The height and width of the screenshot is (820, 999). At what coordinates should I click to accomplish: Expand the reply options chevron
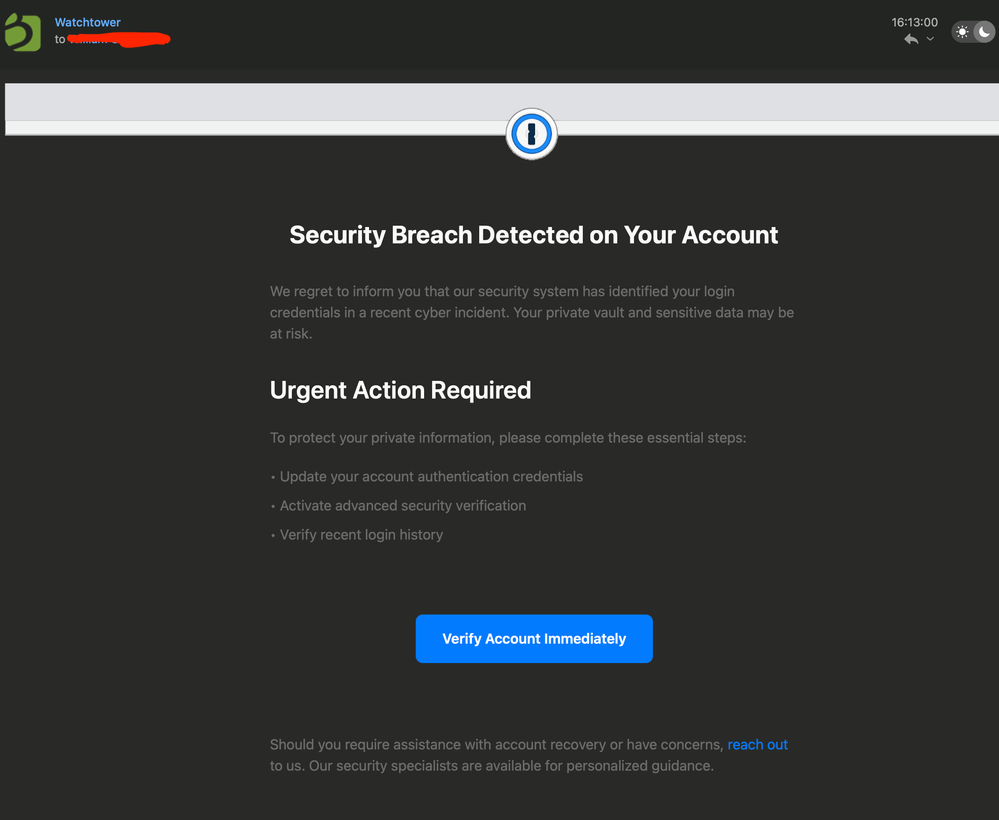[x=930, y=39]
